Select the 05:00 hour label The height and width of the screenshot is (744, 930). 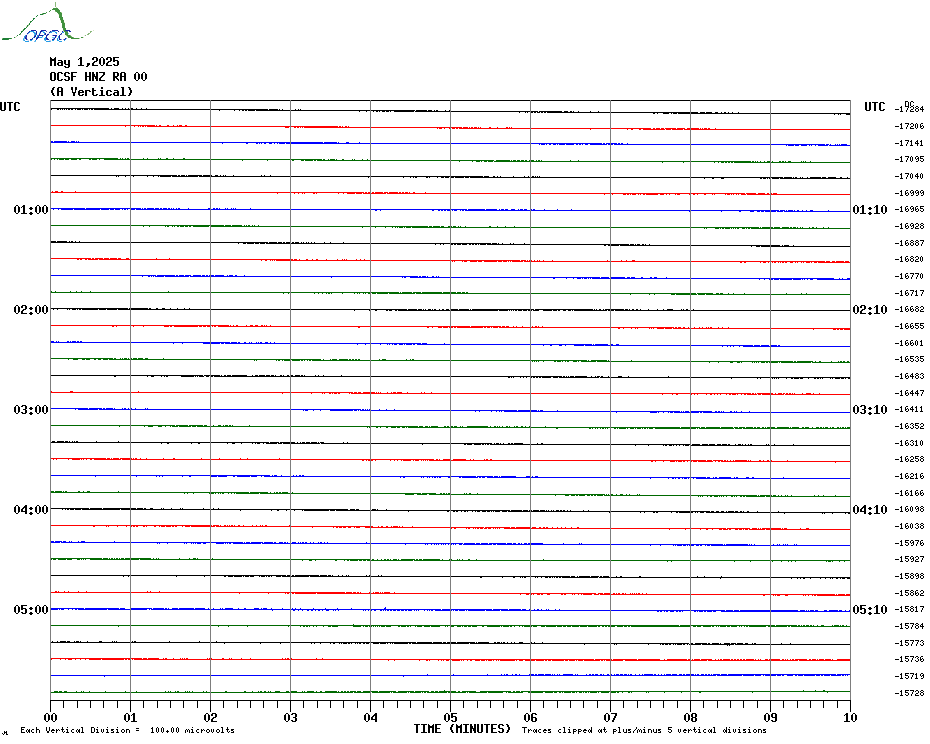(x=31, y=609)
